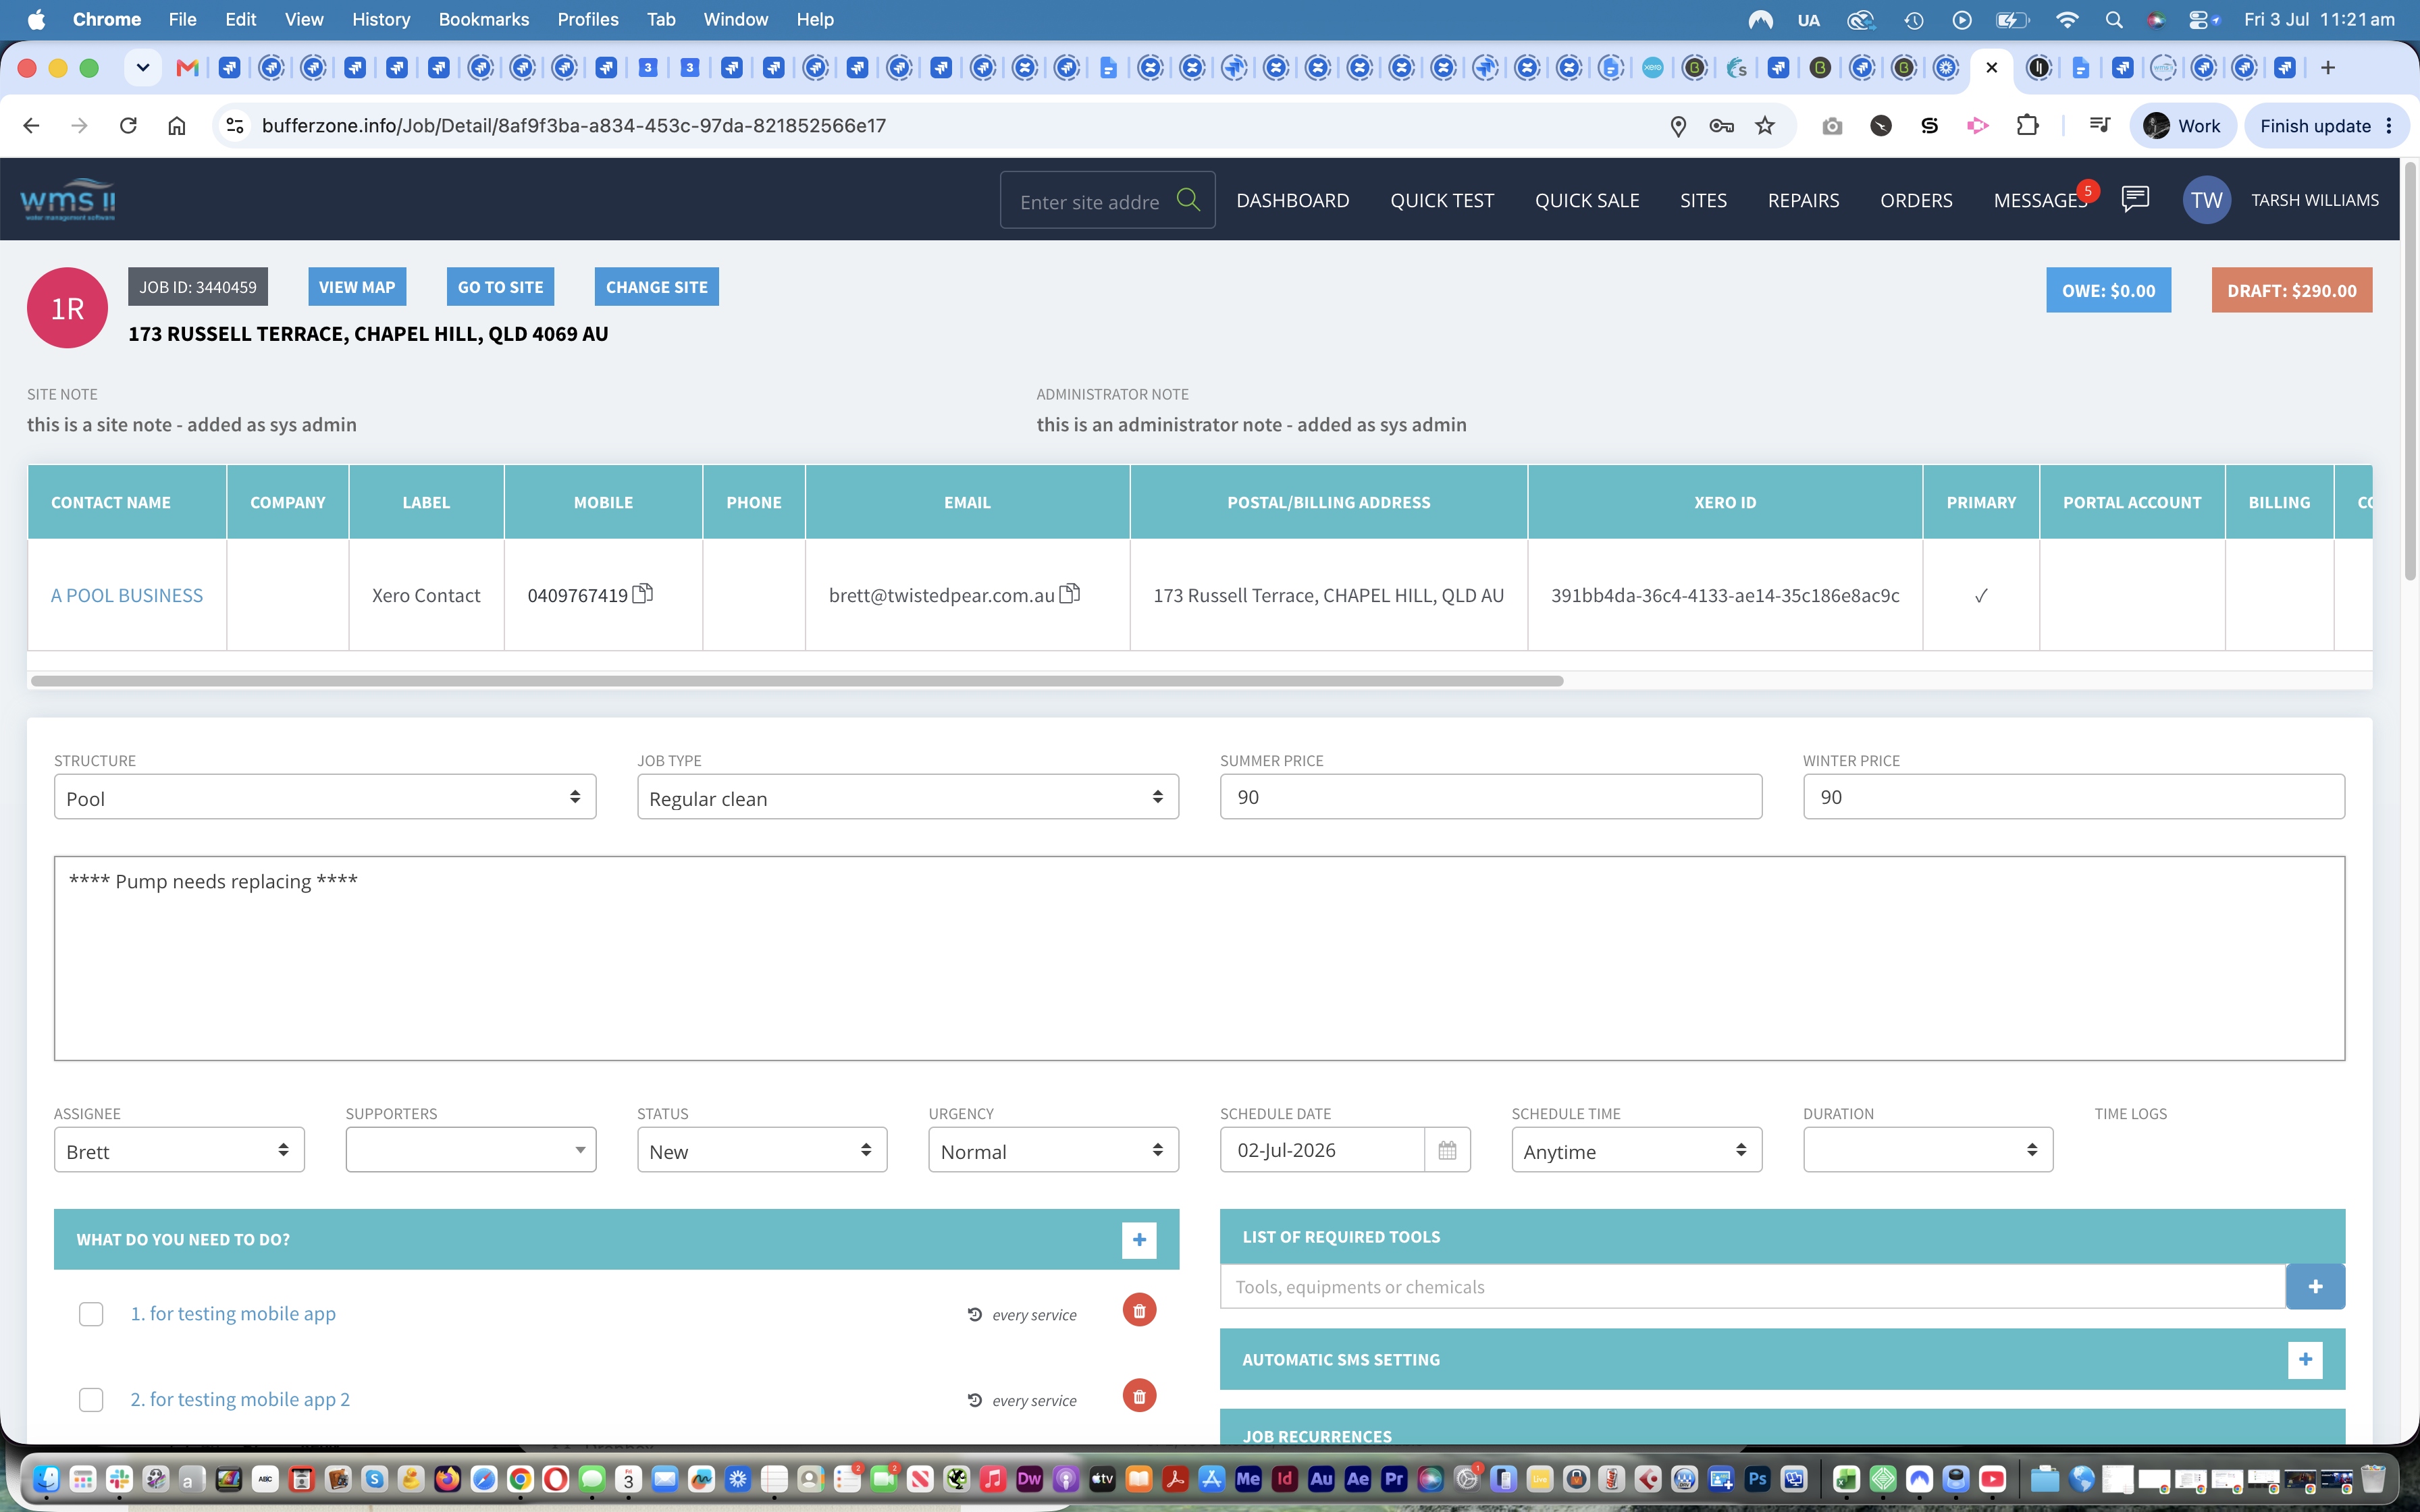Open ORDERS navigation item

1916,200
